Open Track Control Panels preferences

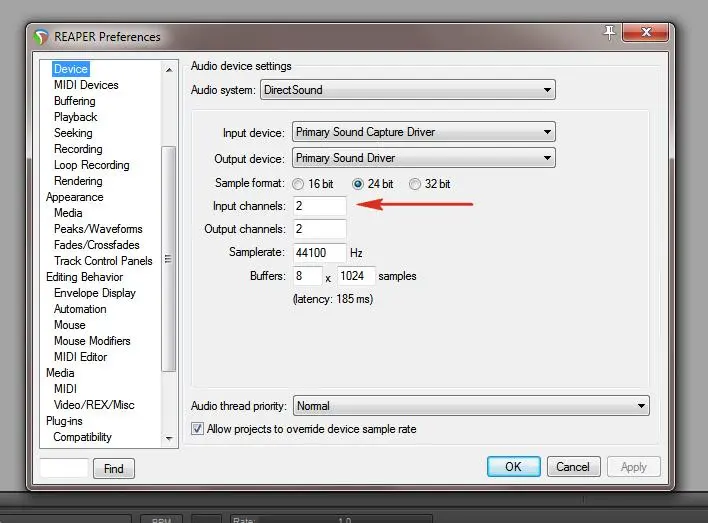coord(103,261)
